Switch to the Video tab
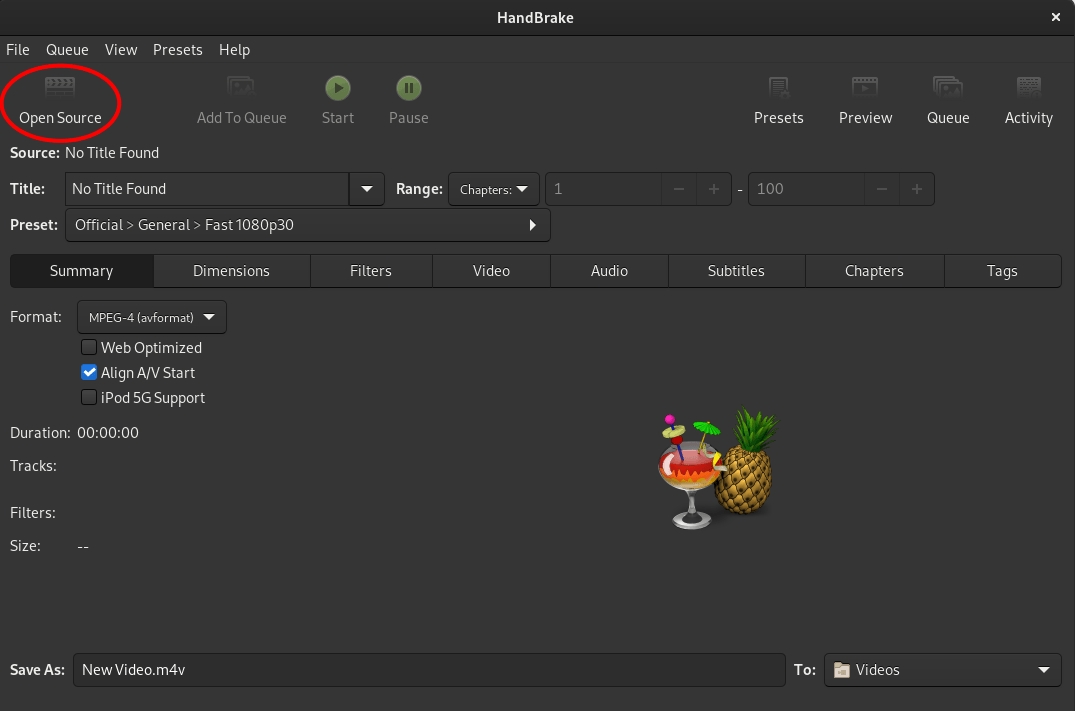The height and width of the screenshot is (711, 1075). [x=491, y=270]
